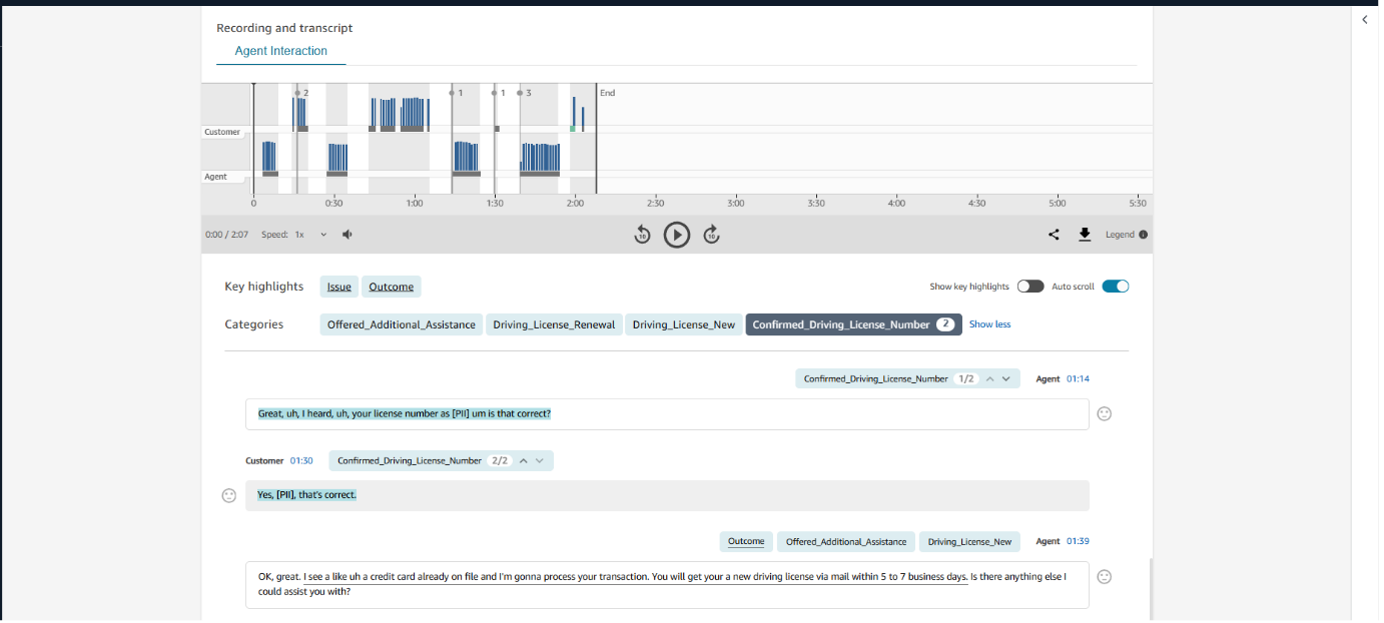The image size is (1384, 623).
Task: Click the Show less link
Action: tap(990, 325)
